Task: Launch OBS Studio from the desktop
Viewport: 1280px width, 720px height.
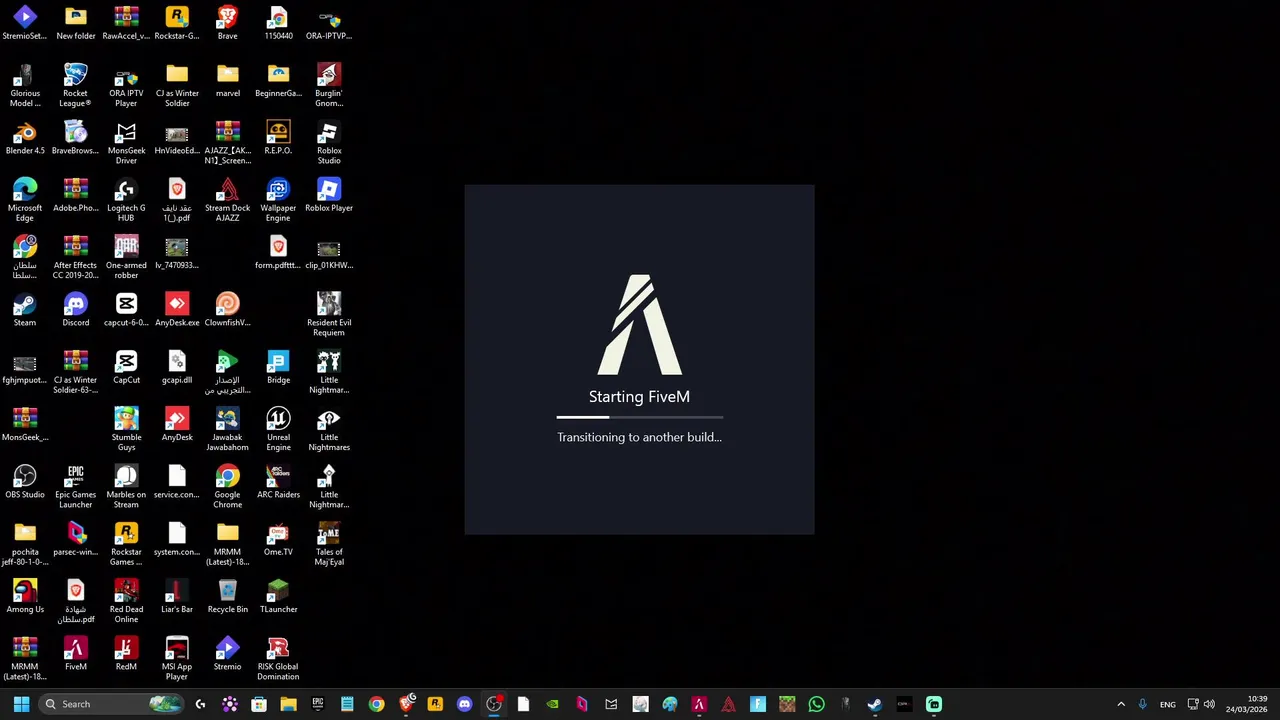Action: click(25, 482)
